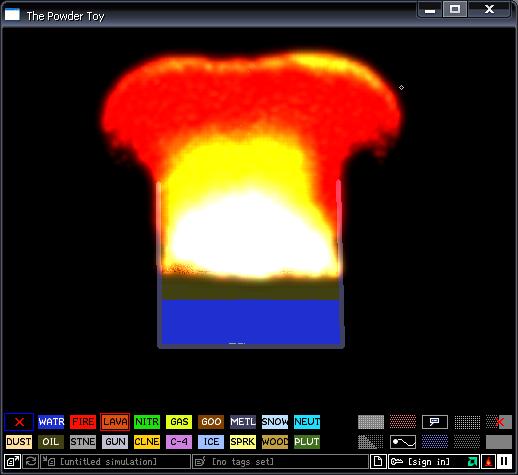Toggle the fire display mode icon

(x=489, y=462)
